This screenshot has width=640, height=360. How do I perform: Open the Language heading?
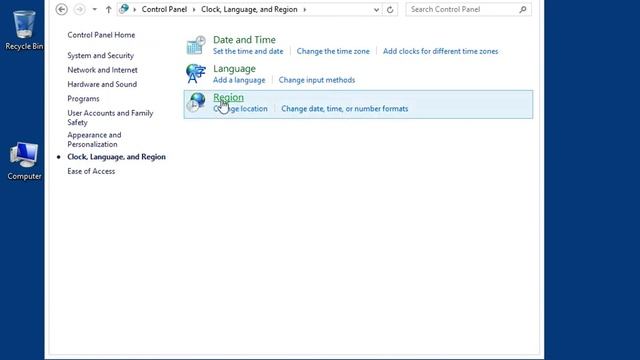click(x=234, y=69)
